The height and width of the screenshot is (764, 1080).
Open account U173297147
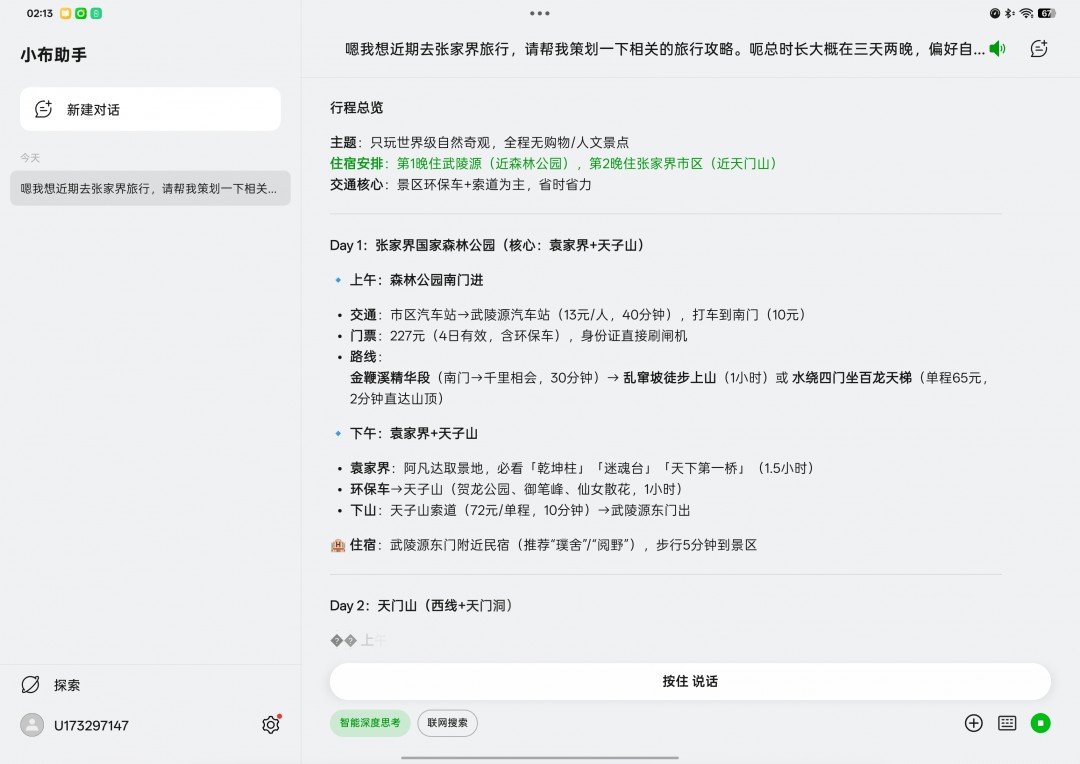(x=91, y=725)
